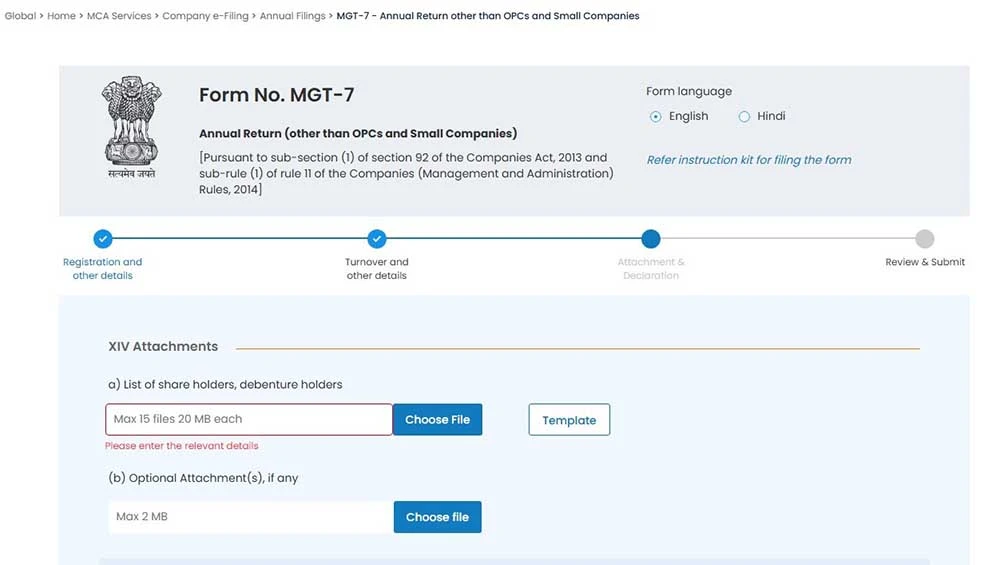Screen dimensions: 1000x565
Task: Click 'List of share holders, debenture holders' label
Action: click(225, 385)
